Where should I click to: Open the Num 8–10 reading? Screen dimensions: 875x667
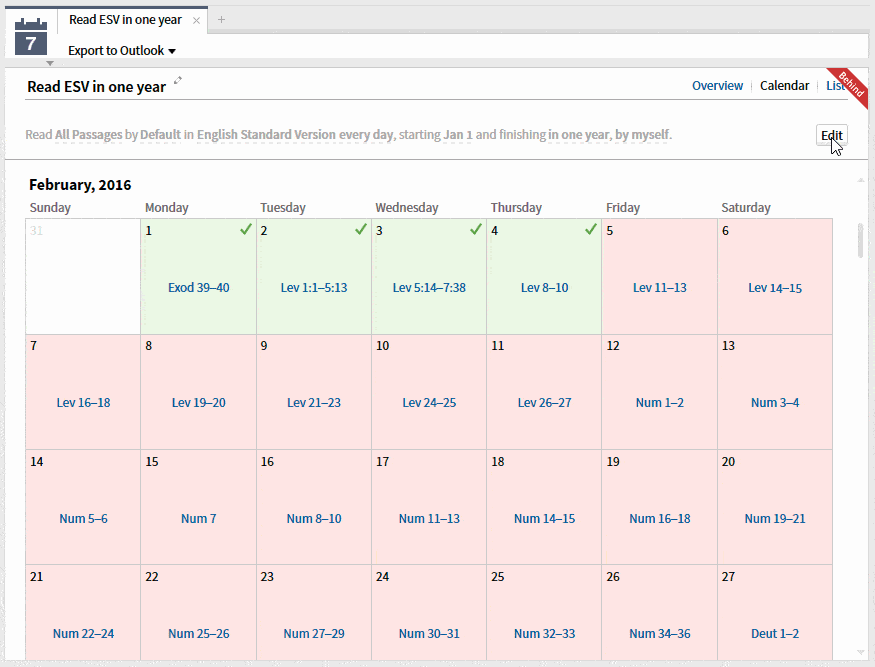point(314,519)
